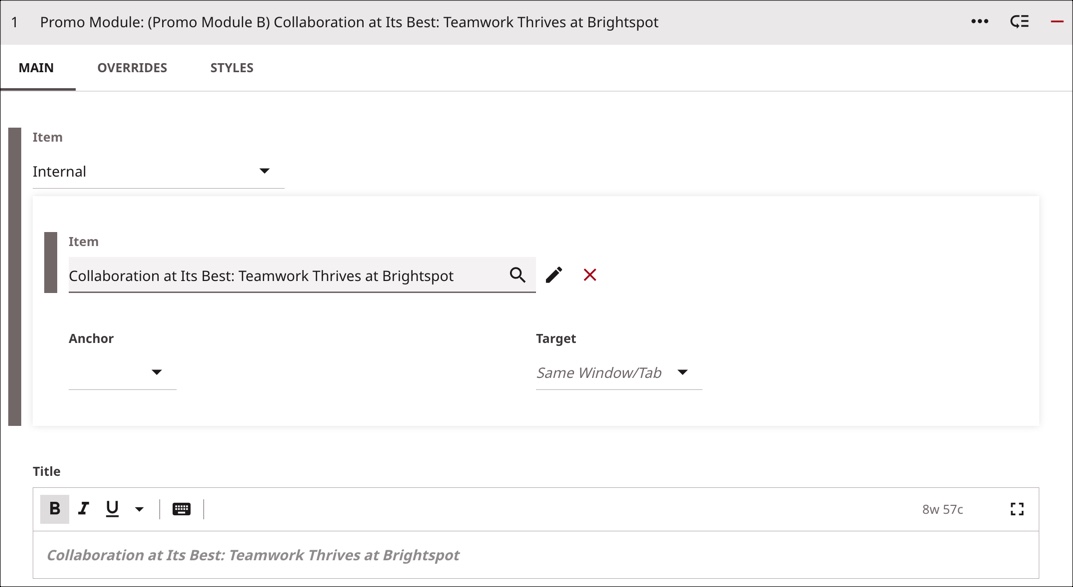Expand Title editor to fullscreen
Viewport: 1073px width, 587px height.
tap(1017, 509)
